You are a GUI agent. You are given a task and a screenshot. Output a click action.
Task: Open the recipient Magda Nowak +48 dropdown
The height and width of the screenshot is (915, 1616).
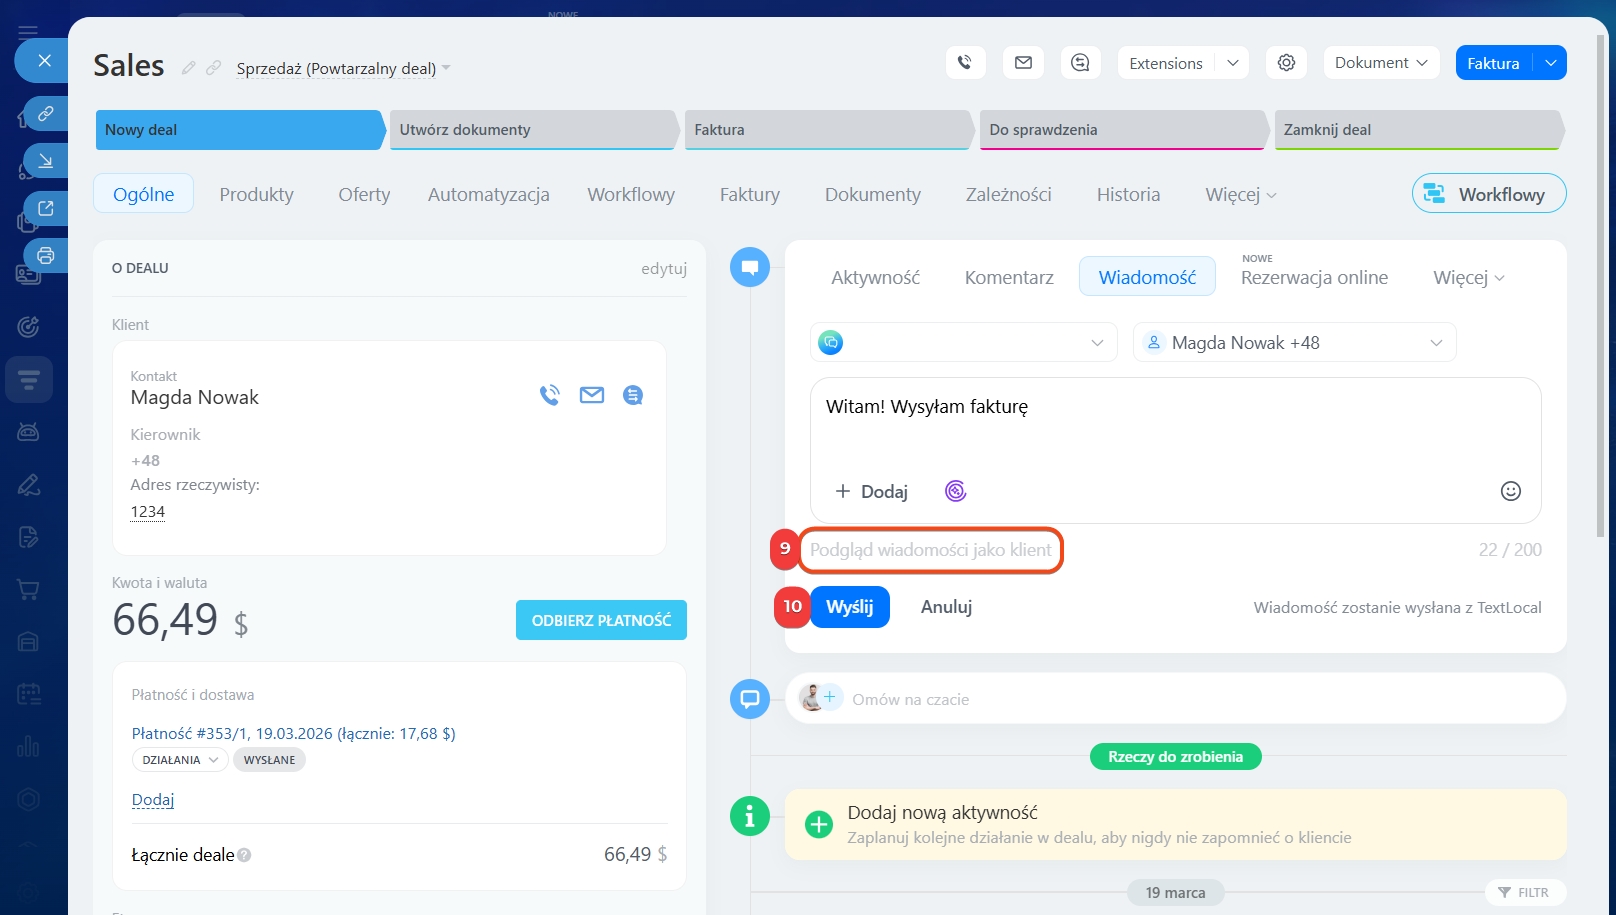(1294, 343)
